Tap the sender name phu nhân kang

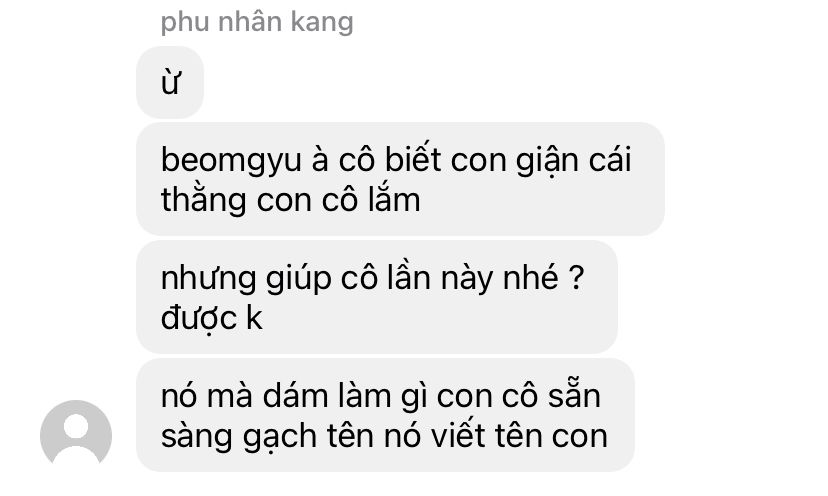click(x=257, y=23)
